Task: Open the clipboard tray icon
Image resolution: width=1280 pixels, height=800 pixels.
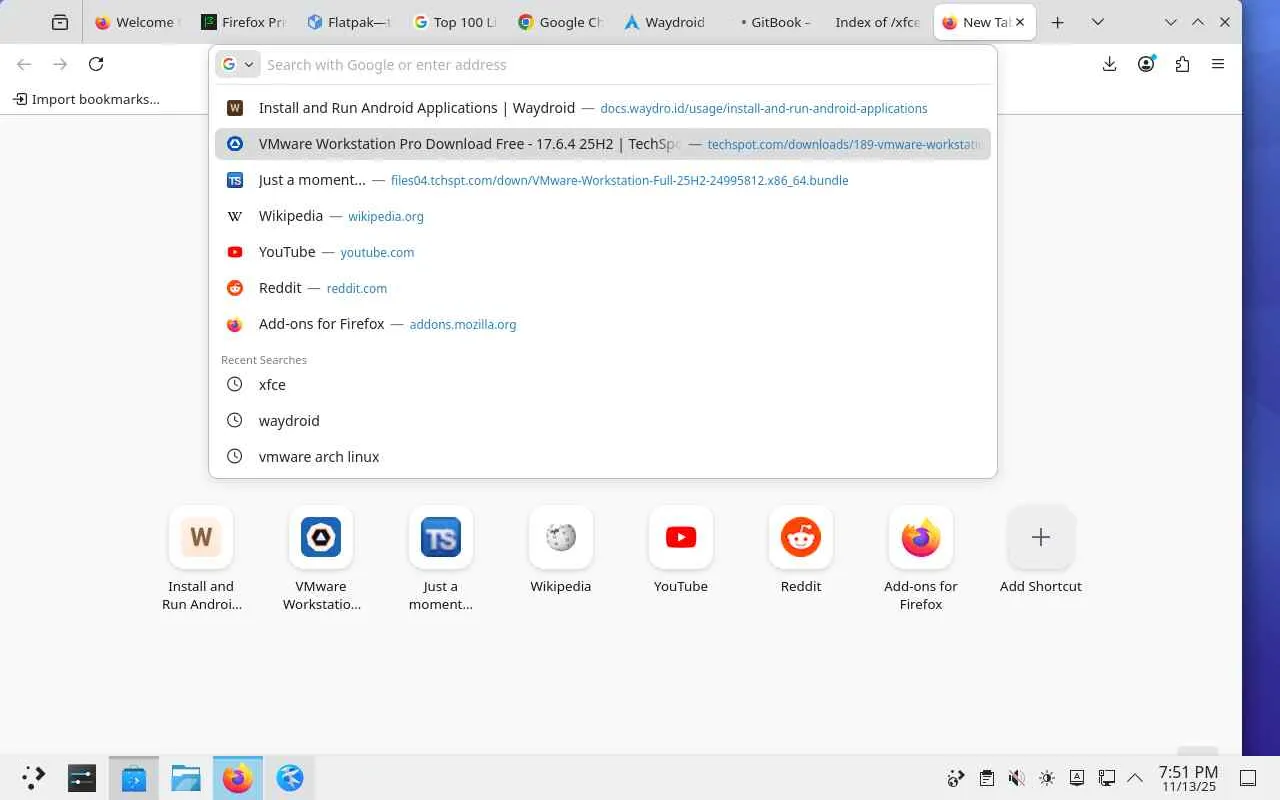Action: click(986, 778)
